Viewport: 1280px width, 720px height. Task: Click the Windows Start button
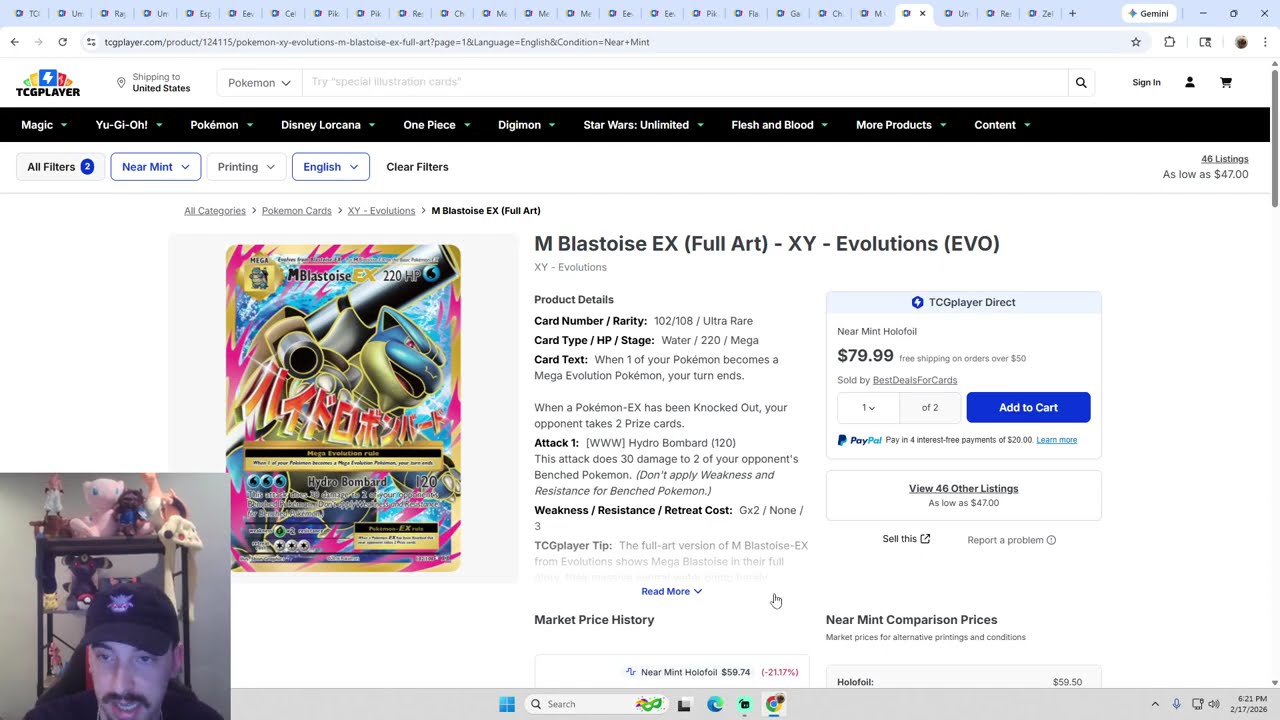coord(507,704)
